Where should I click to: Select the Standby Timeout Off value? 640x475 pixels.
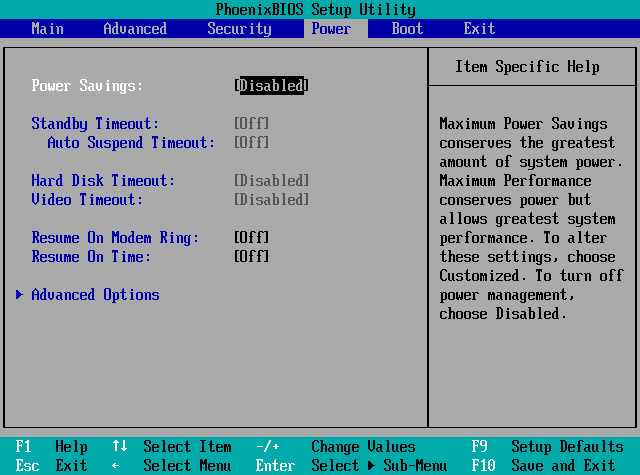point(251,123)
